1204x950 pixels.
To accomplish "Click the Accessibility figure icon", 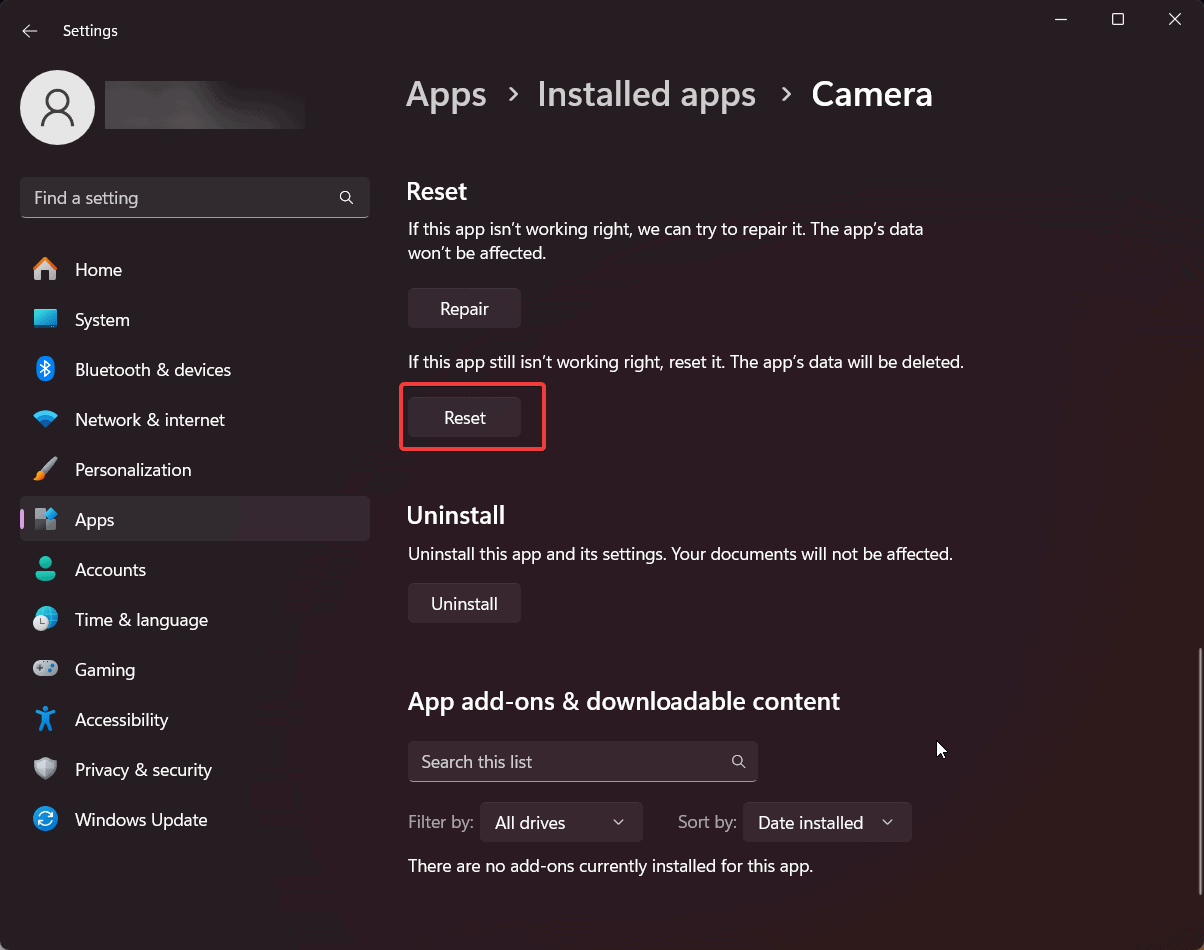I will 45,720.
